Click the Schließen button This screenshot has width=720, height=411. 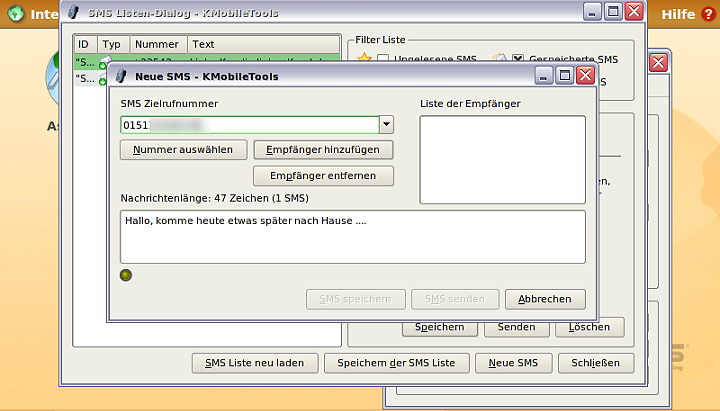596,363
